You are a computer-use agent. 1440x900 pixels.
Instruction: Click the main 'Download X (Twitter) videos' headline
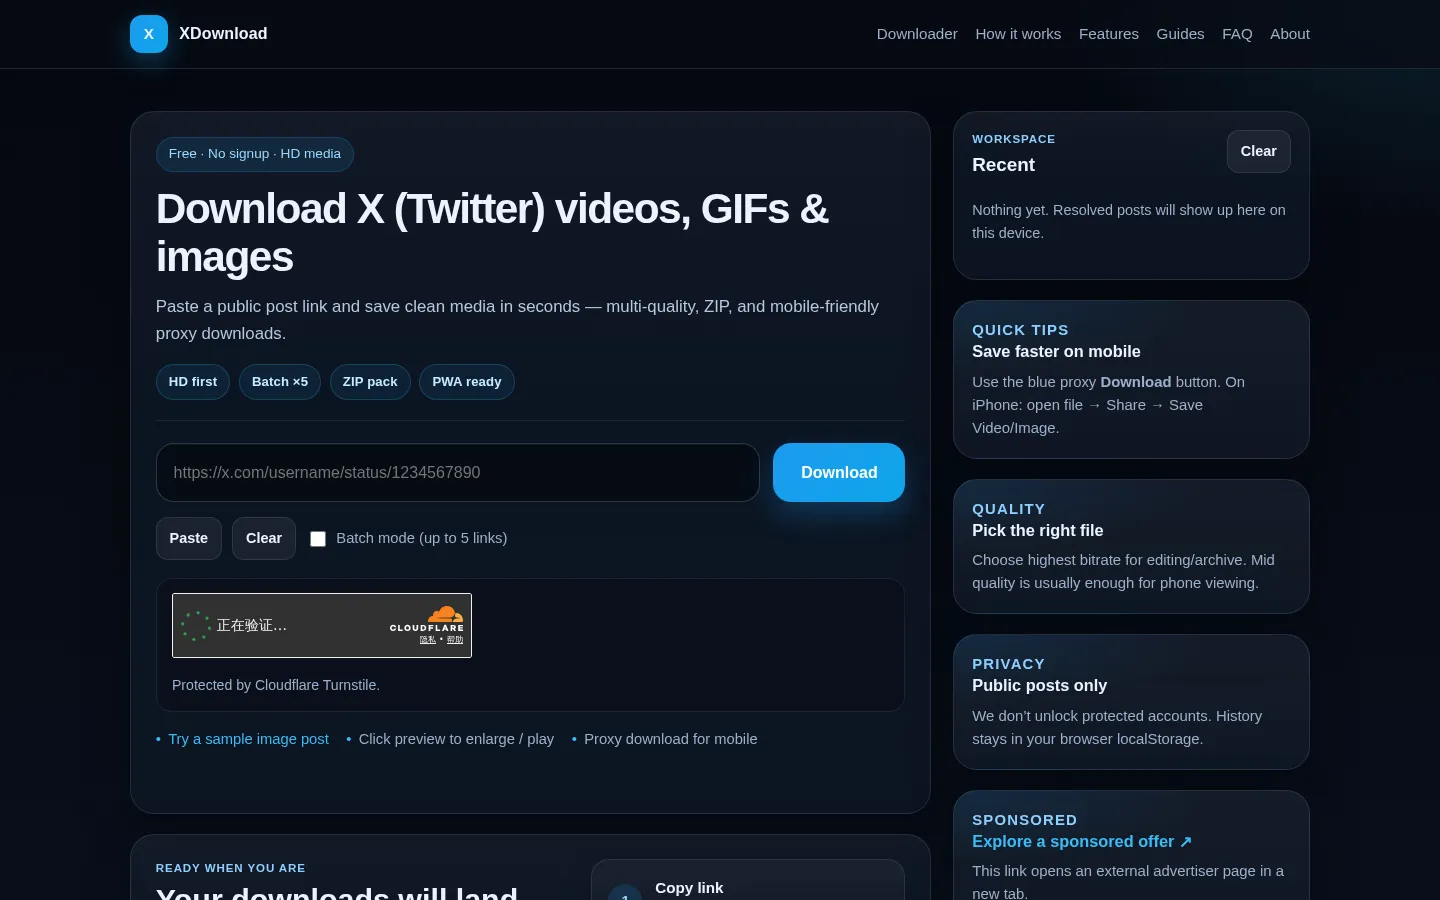click(x=492, y=233)
